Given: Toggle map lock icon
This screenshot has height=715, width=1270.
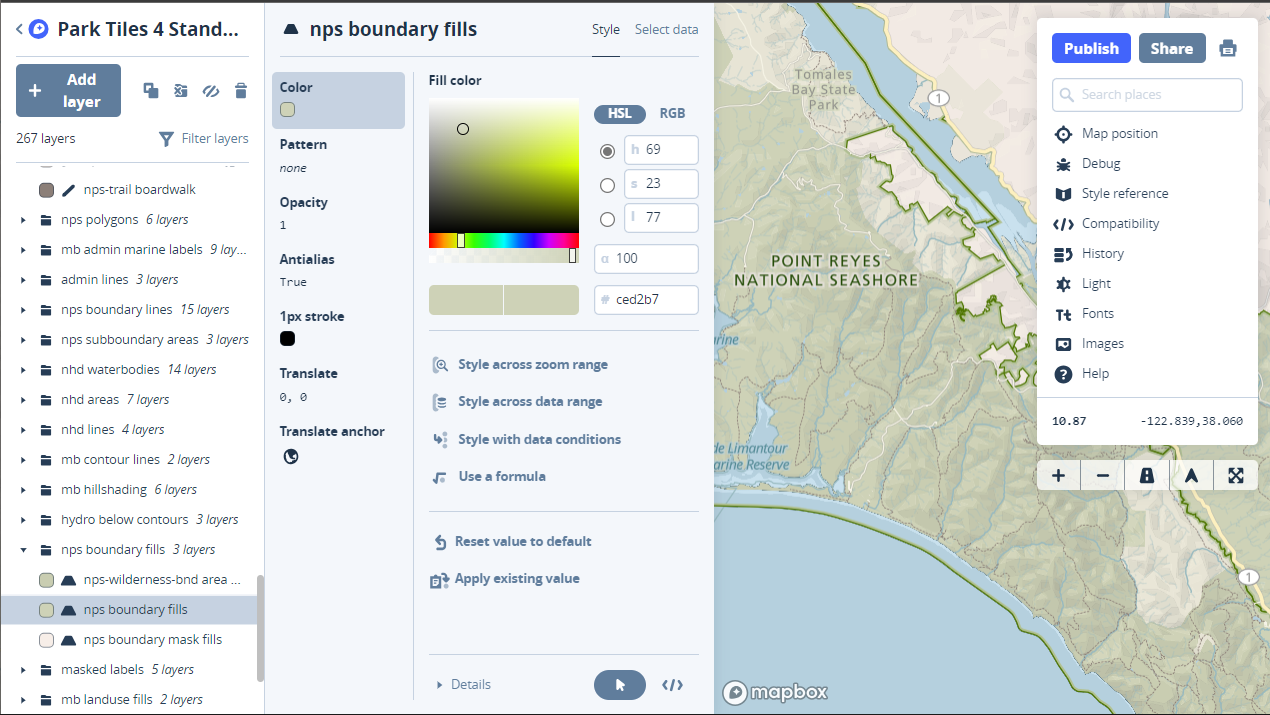Looking at the screenshot, I should pos(1147,476).
